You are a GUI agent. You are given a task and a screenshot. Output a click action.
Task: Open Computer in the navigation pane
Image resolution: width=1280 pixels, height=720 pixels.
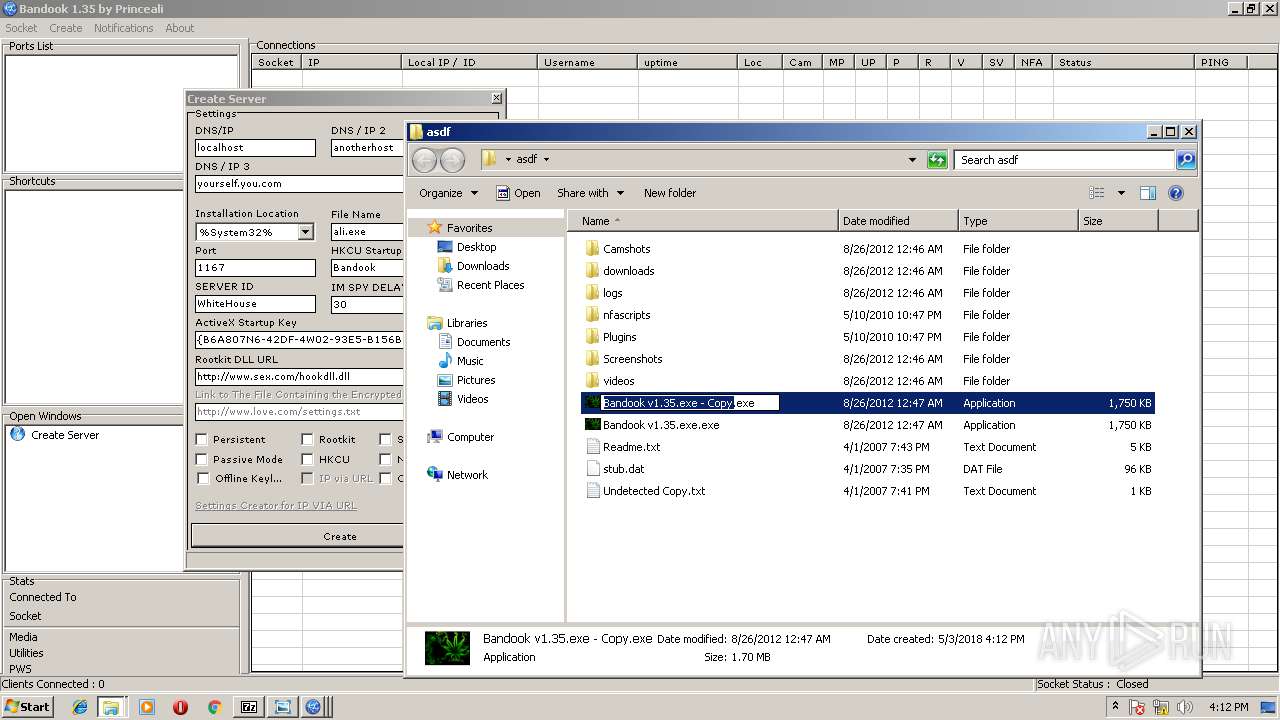(x=460, y=437)
